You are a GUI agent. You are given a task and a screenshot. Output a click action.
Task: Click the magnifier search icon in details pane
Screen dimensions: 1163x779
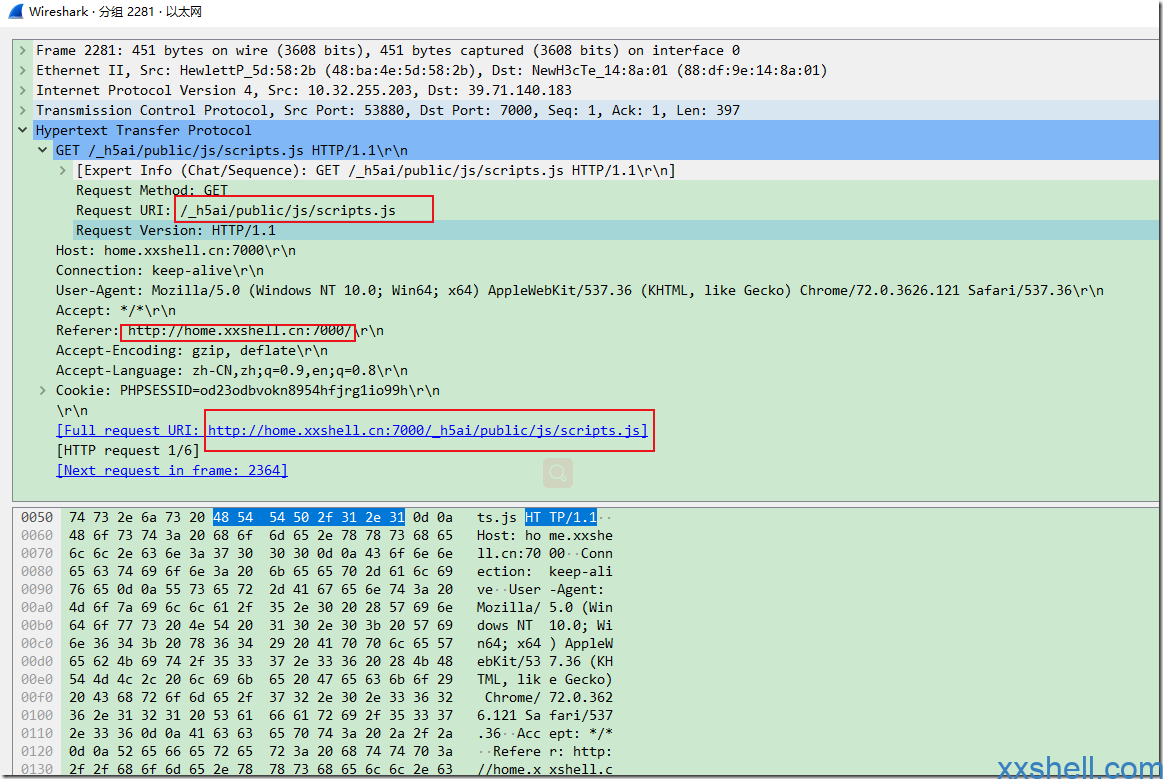(x=558, y=473)
